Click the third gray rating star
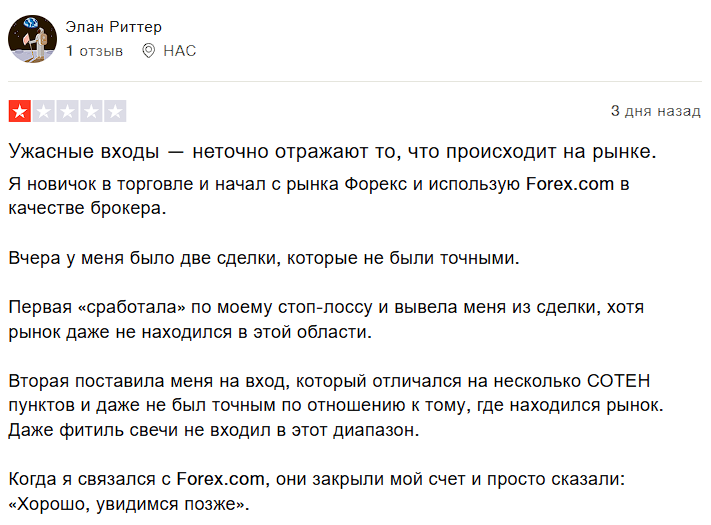The height and width of the screenshot is (525, 711). [x=67, y=111]
